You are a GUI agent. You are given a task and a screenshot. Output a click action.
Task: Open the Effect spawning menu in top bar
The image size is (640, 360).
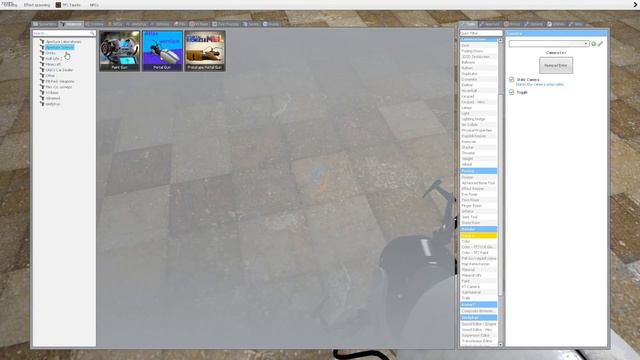[37, 5]
